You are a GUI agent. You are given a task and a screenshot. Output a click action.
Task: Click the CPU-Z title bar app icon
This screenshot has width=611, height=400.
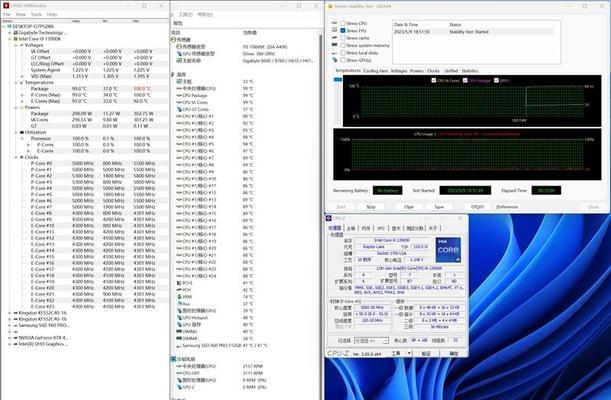coord(328,219)
